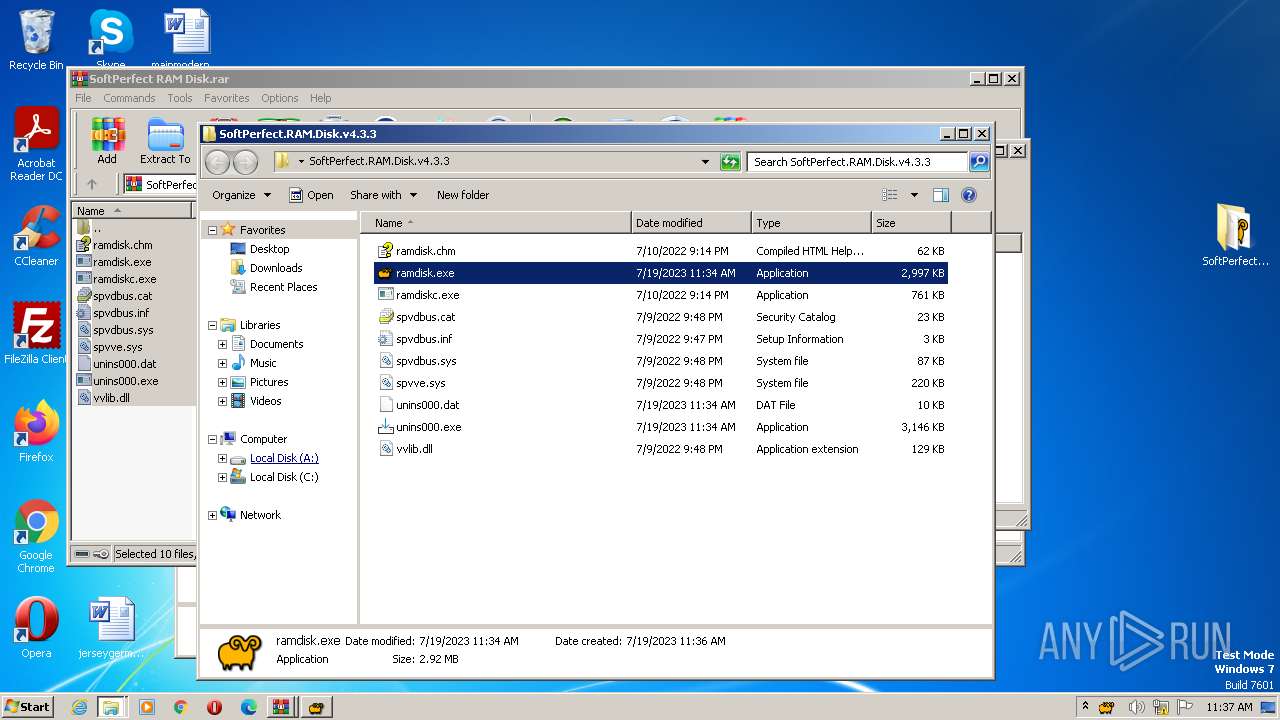Click the search magnifier icon in Explorer

979,161
